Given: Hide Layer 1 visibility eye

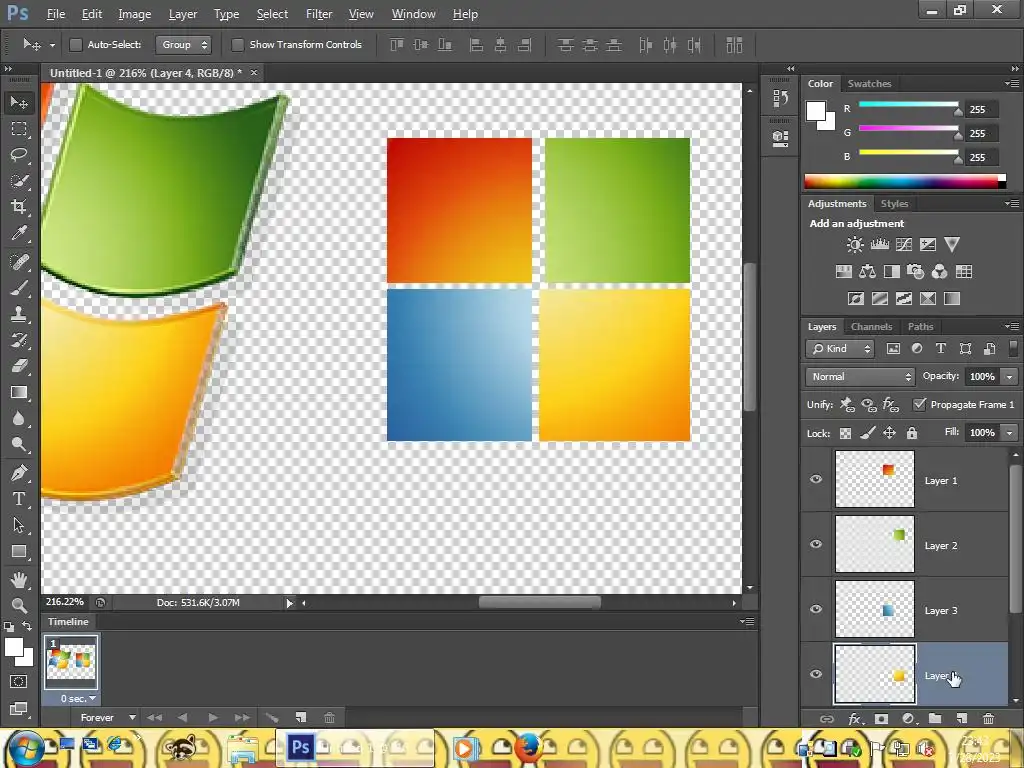Looking at the screenshot, I should point(816,479).
